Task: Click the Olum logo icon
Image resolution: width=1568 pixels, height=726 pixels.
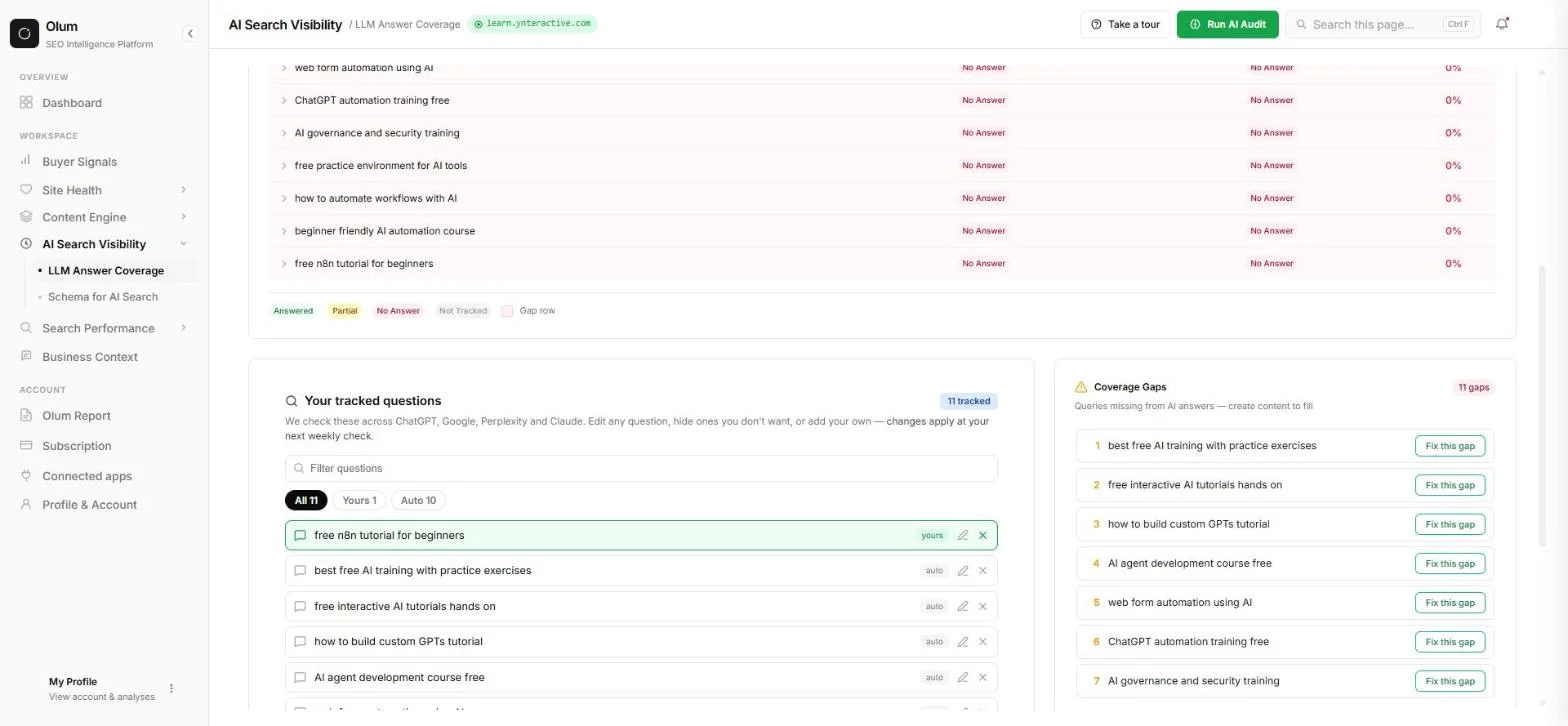Action: 24,33
